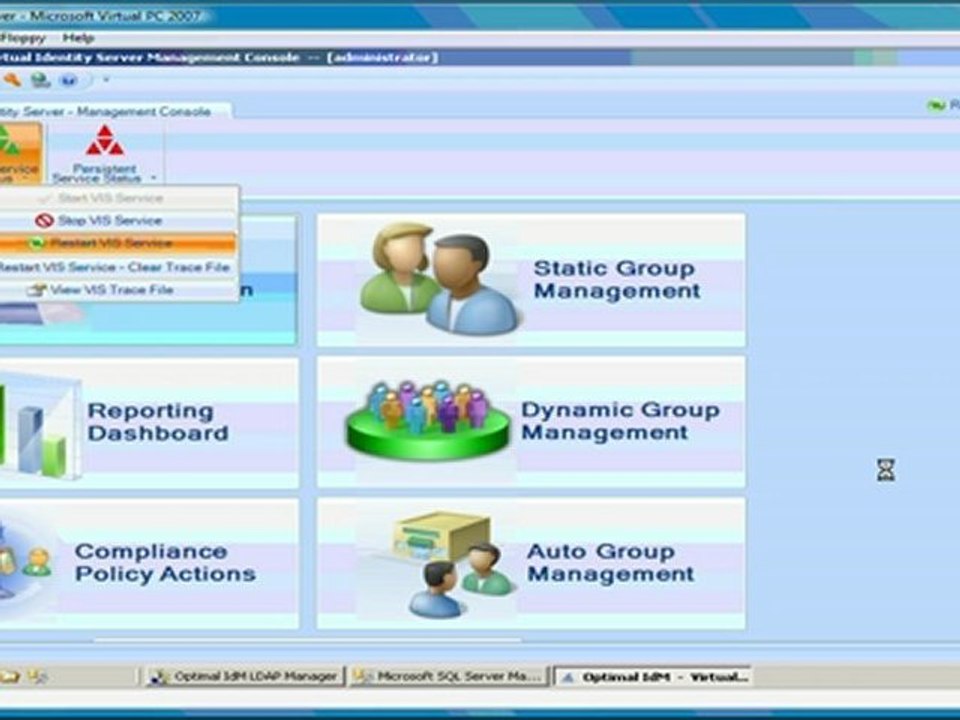
Task: Open Dynamic Group Management tile
Action: 531,422
